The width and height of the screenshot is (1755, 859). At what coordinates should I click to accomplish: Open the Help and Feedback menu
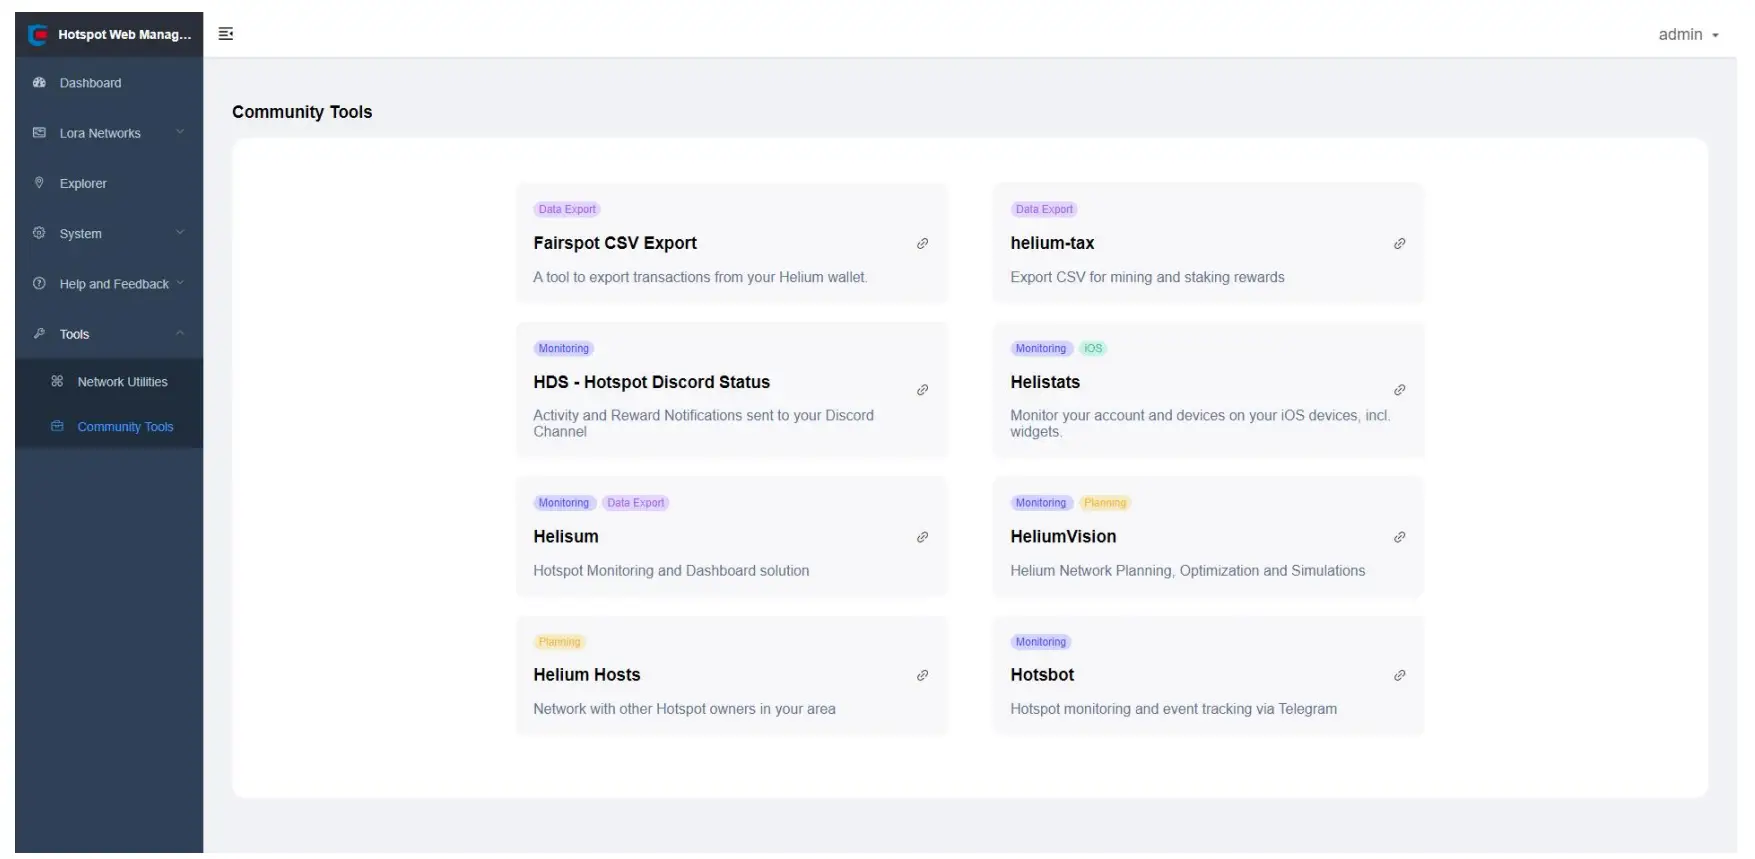[x=109, y=284]
